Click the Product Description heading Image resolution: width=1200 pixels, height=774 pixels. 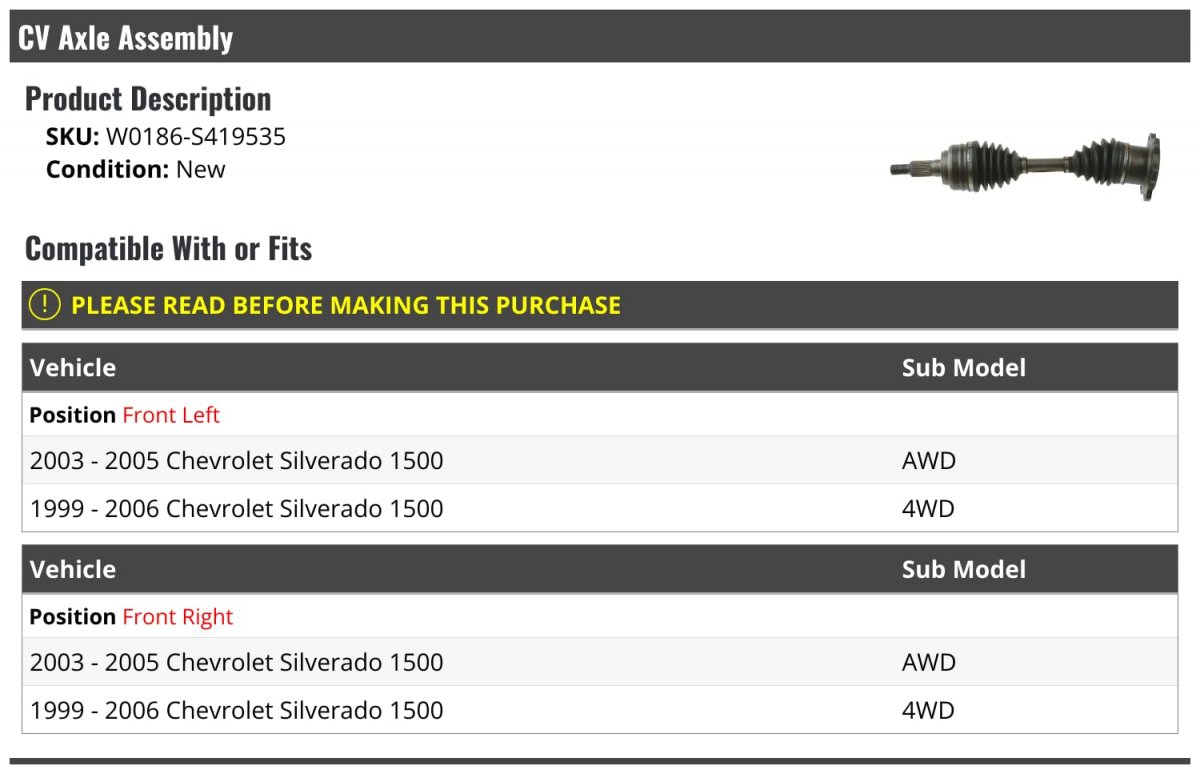(148, 98)
